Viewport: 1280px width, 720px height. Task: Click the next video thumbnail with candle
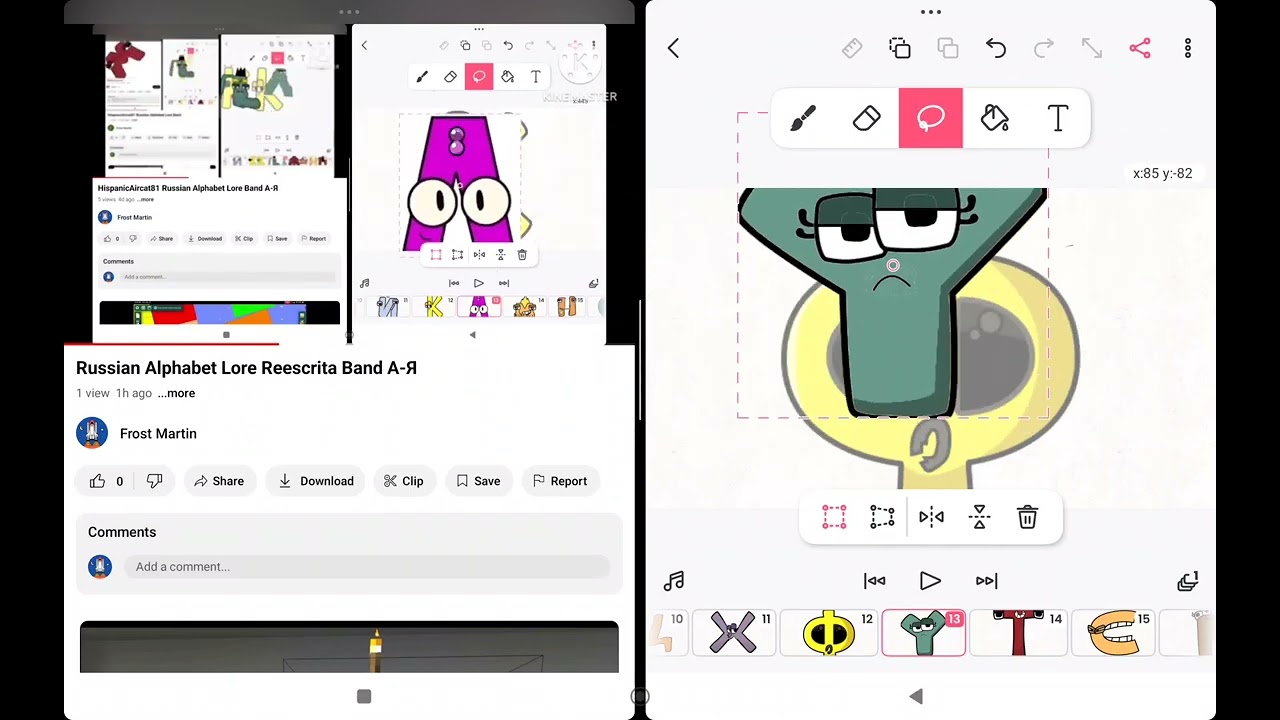[x=349, y=647]
